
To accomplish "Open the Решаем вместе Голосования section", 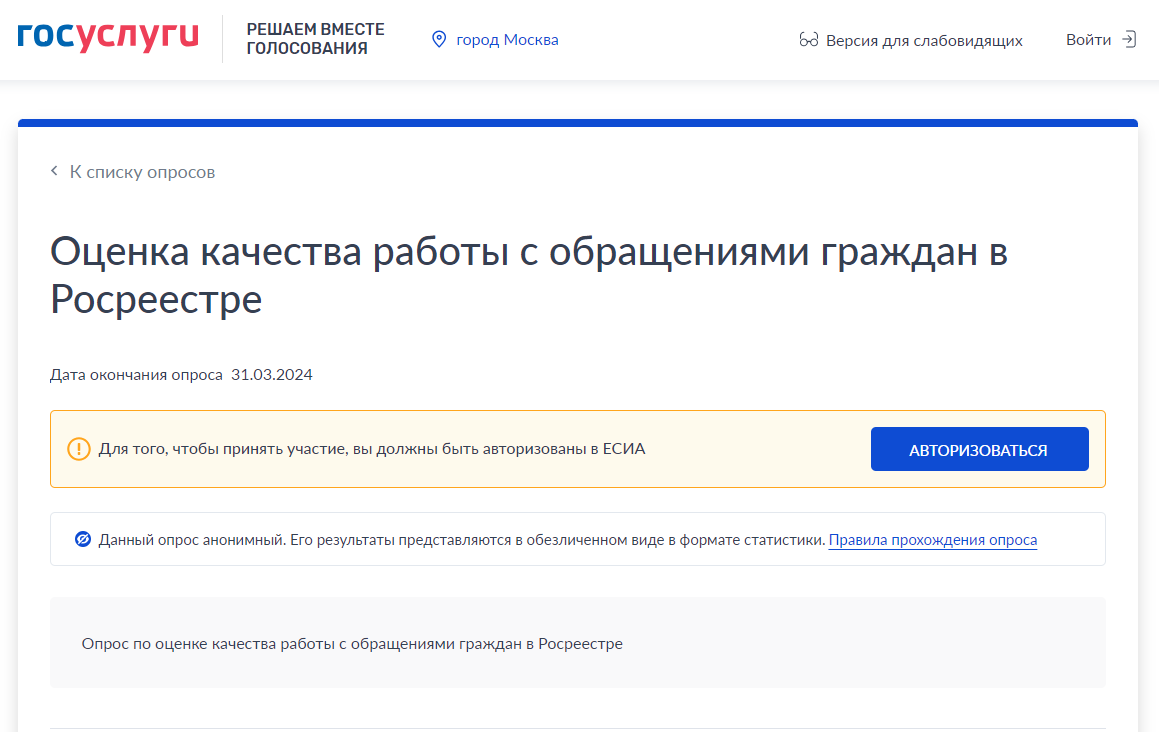I will coord(315,39).
